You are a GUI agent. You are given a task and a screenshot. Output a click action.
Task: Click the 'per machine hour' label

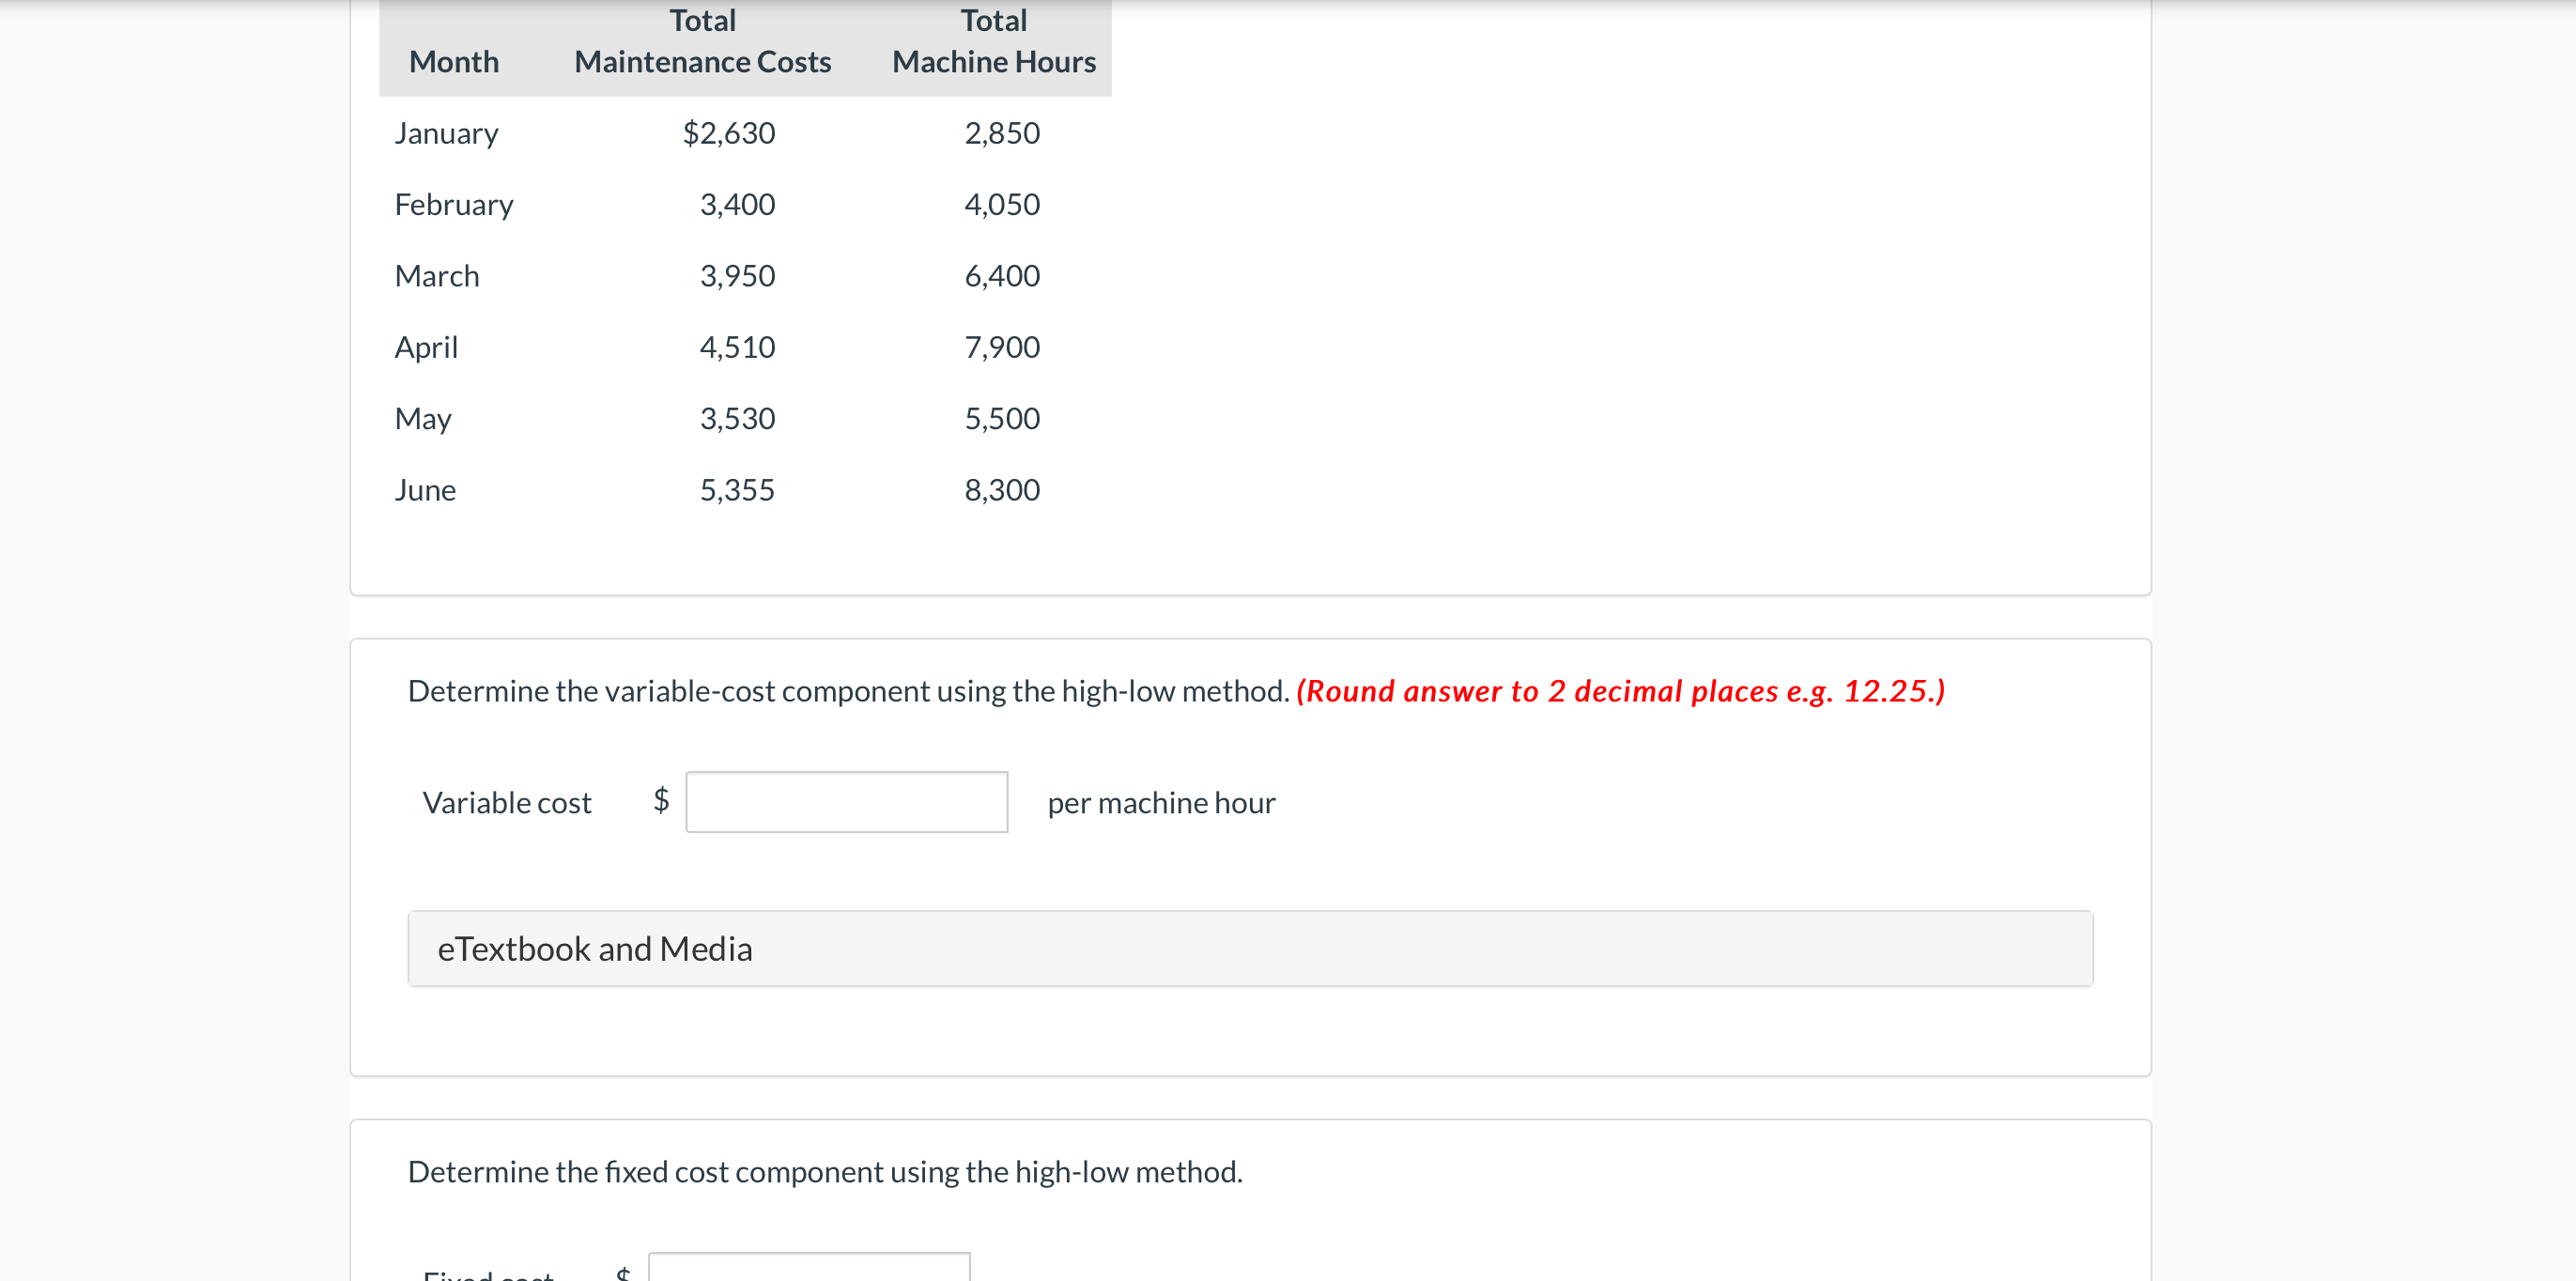(x=1161, y=803)
